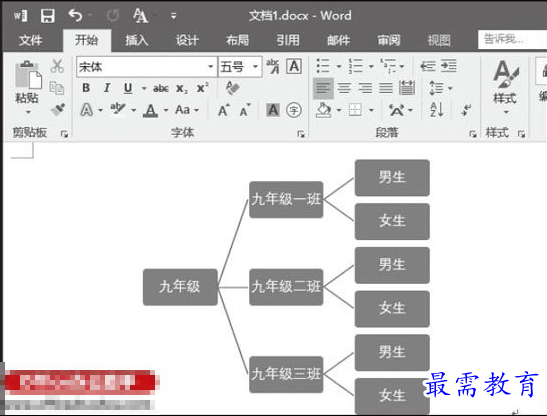Click the Redo icon in the title bar
This screenshot has height=416, width=547.
(x=113, y=16)
